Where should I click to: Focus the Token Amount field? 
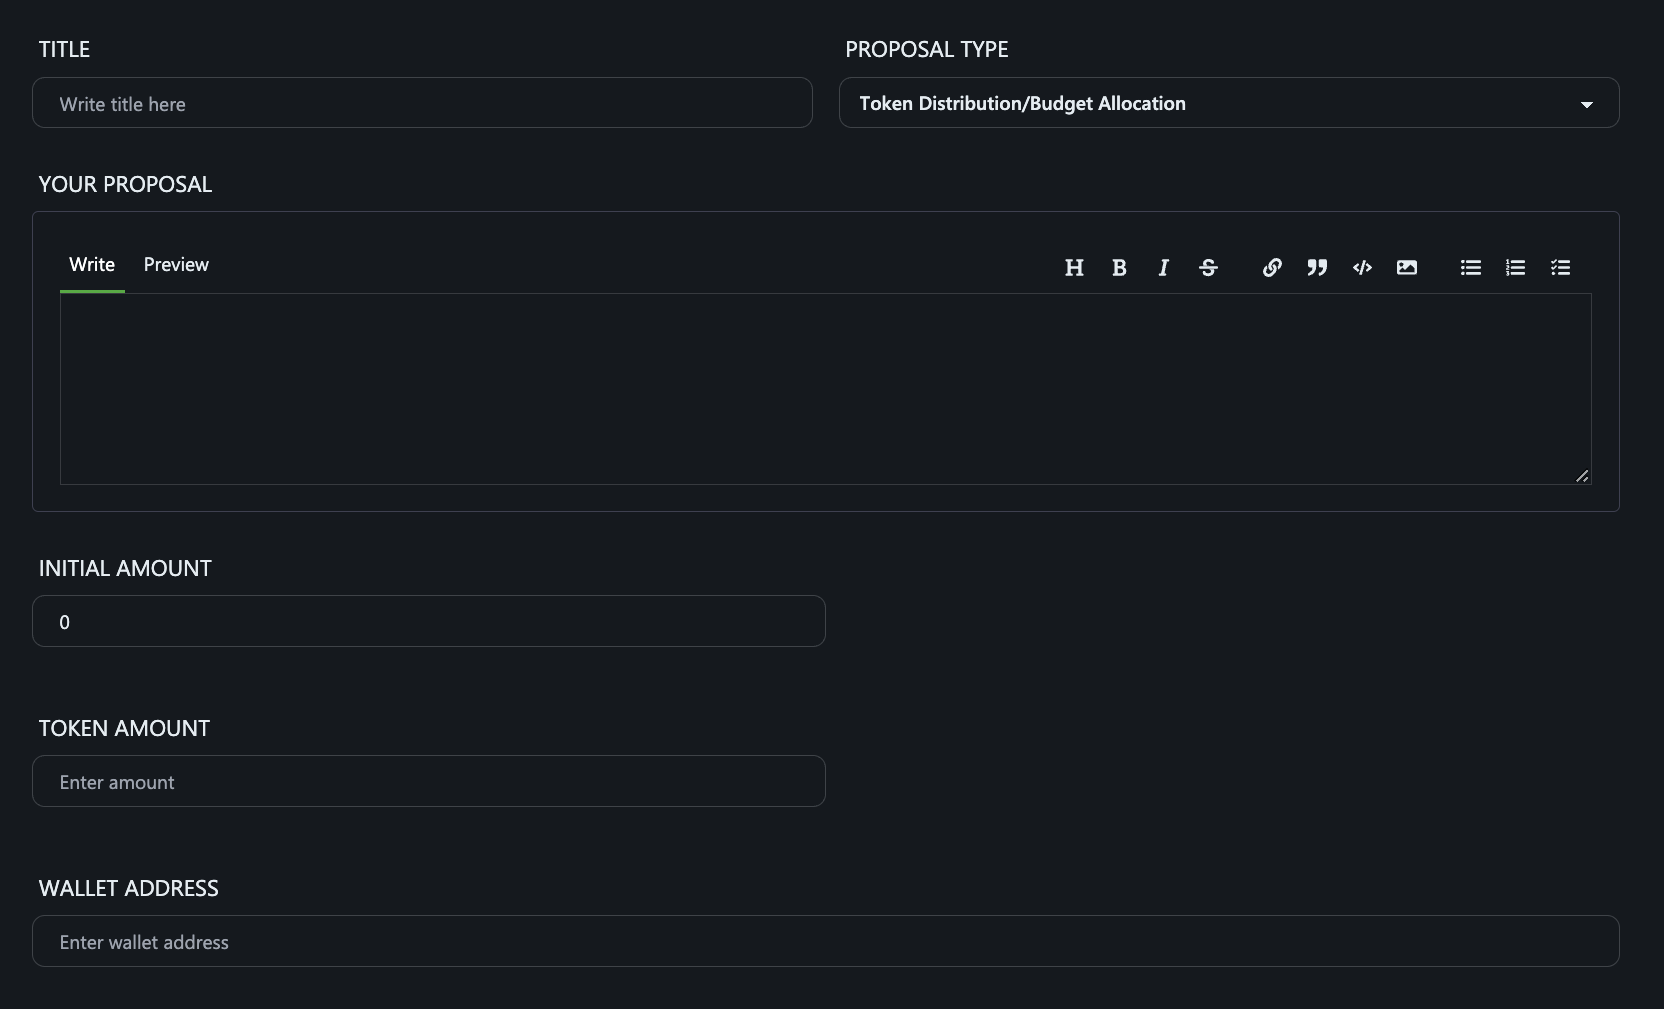tap(429, 781)
